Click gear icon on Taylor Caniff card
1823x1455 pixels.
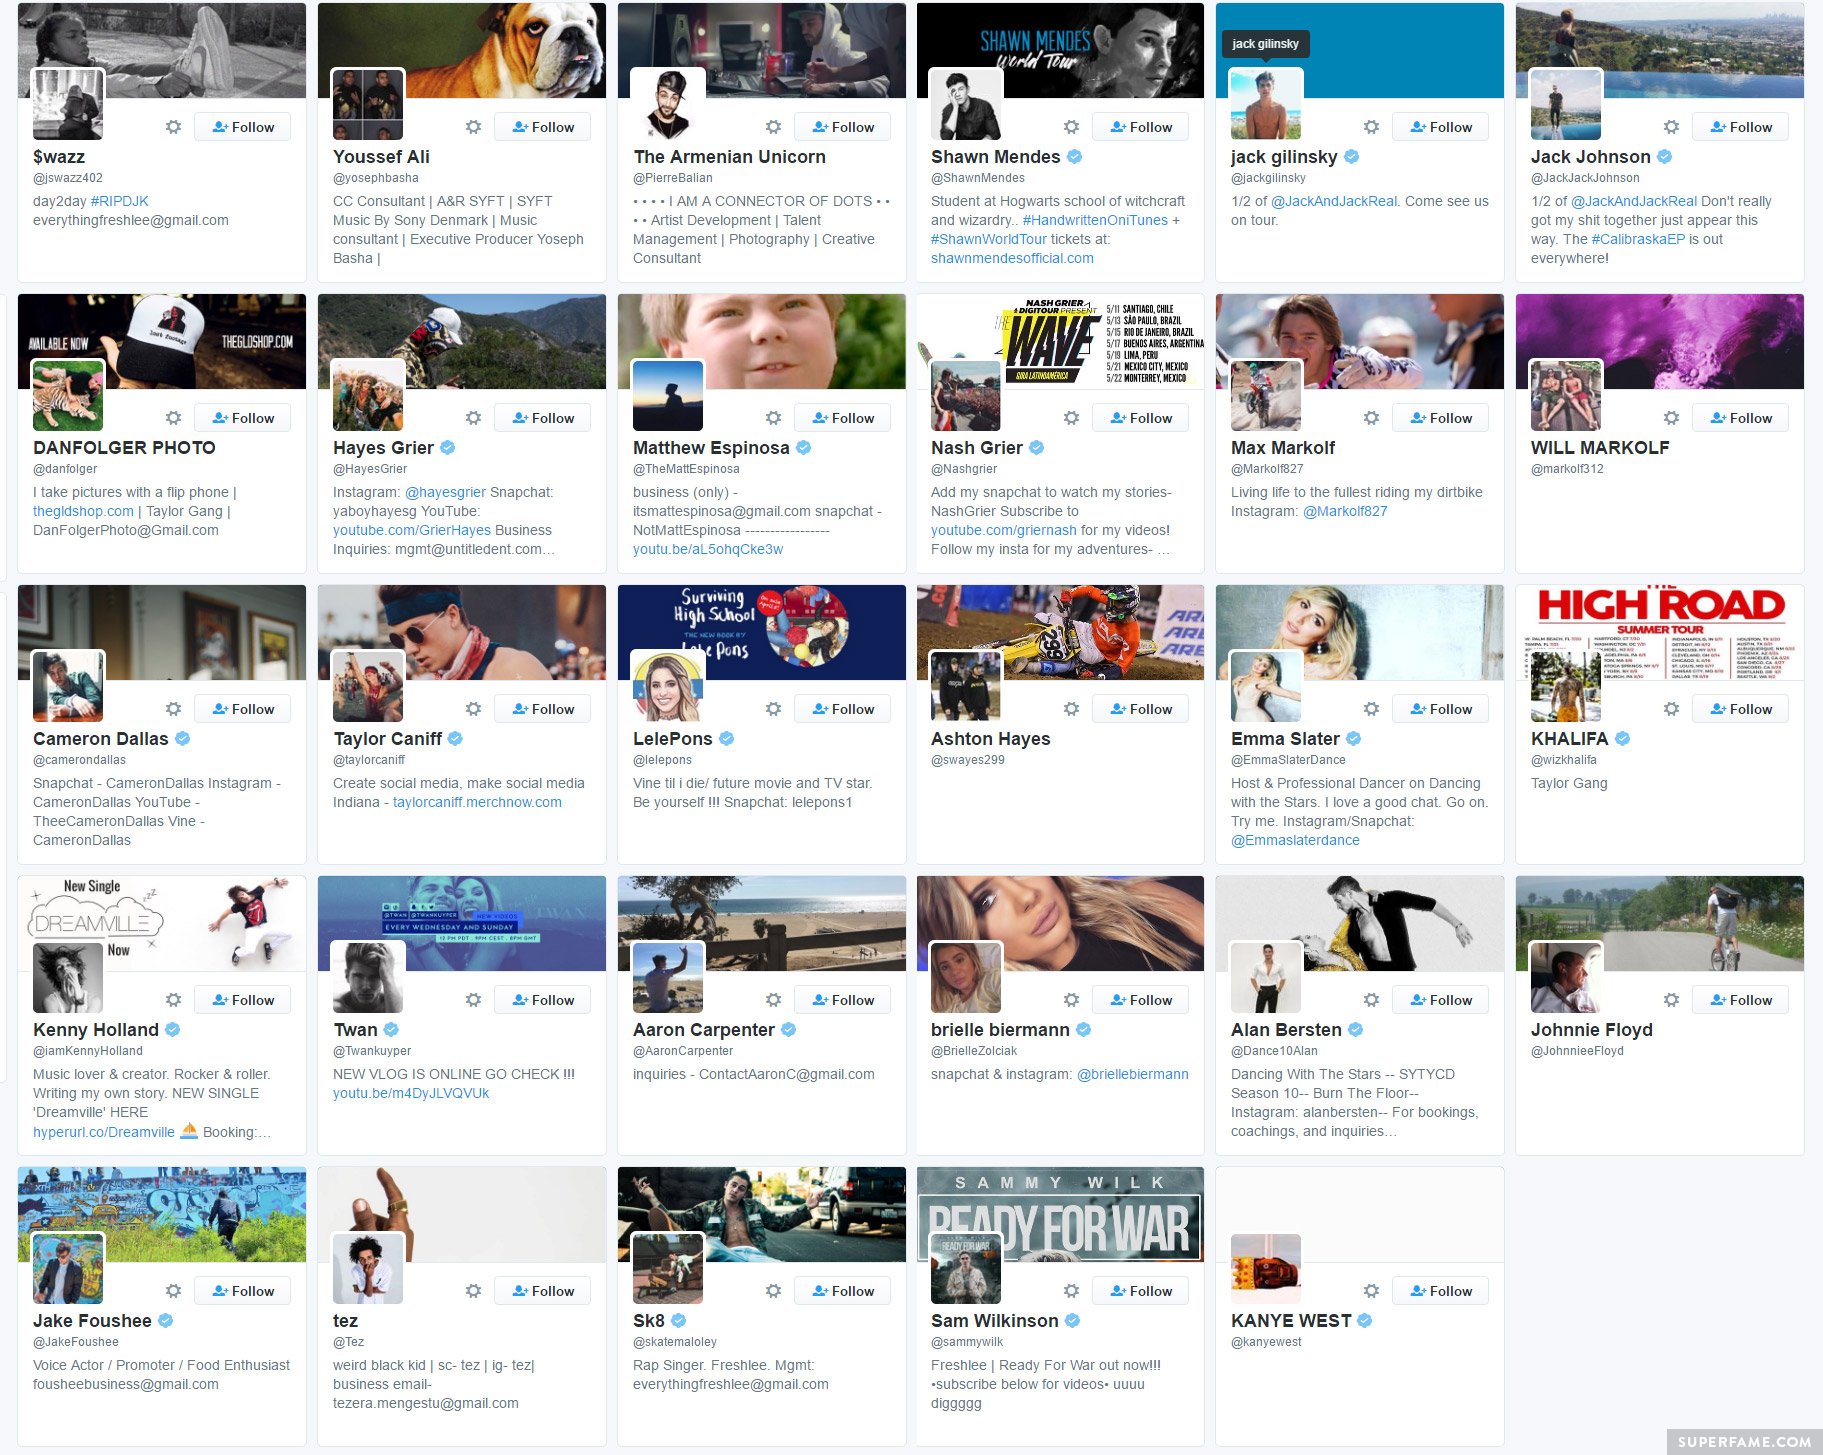[x=473, y=709]
